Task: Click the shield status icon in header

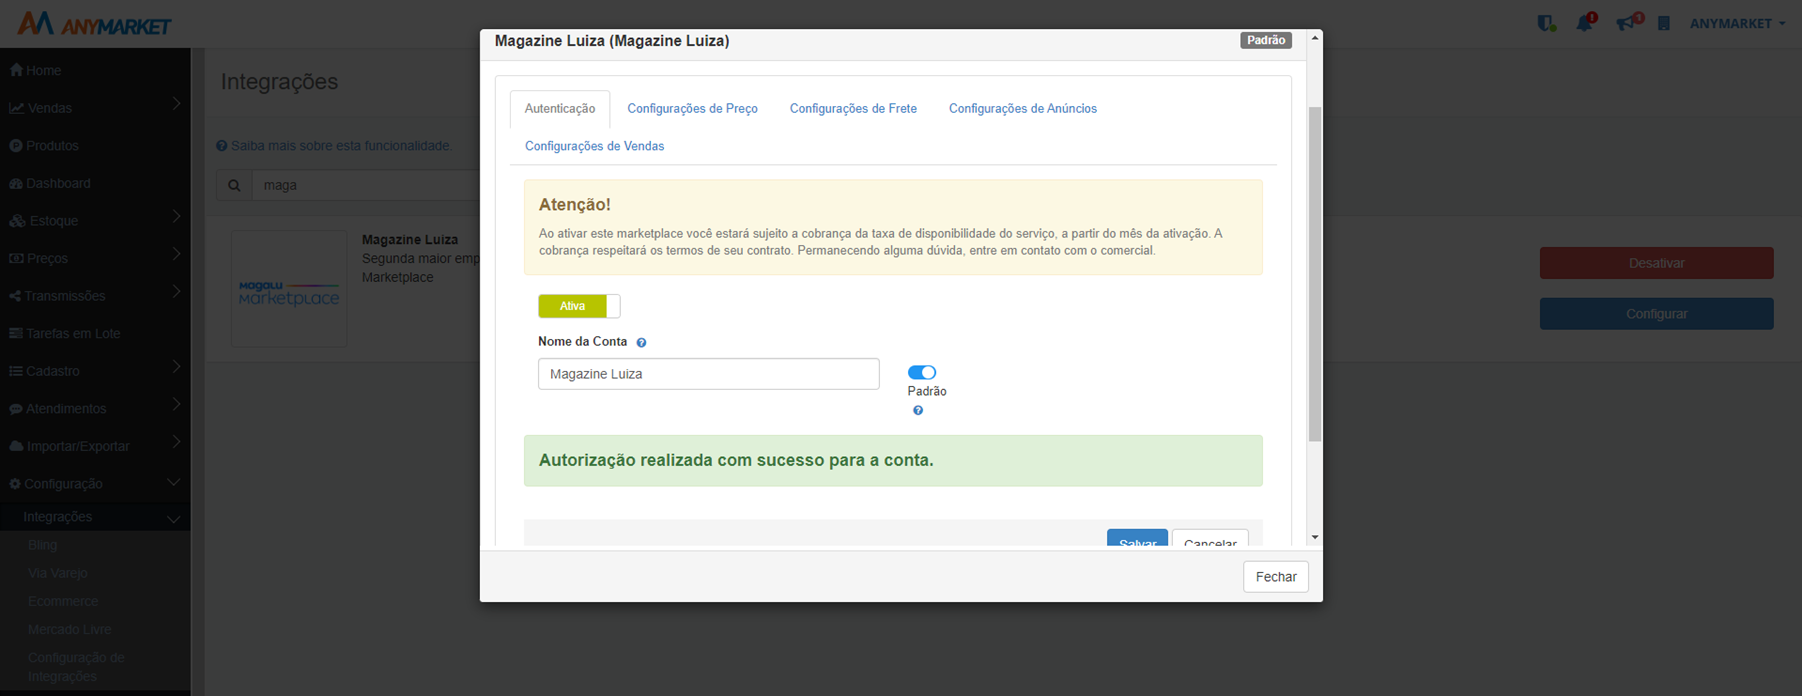Action: point(1546,23)
